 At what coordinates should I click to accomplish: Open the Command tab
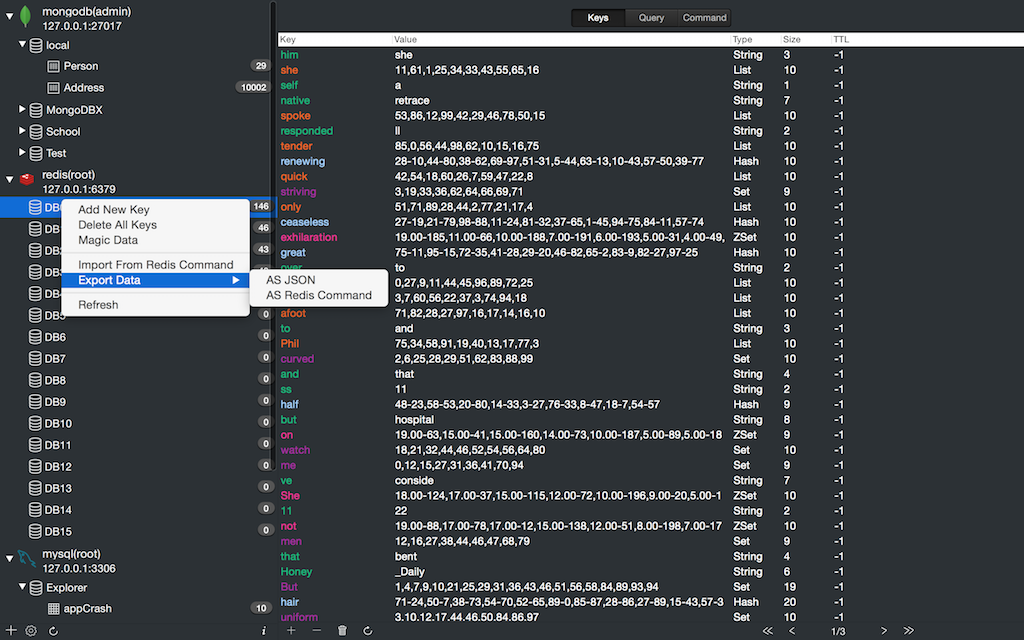click(704, 18)
